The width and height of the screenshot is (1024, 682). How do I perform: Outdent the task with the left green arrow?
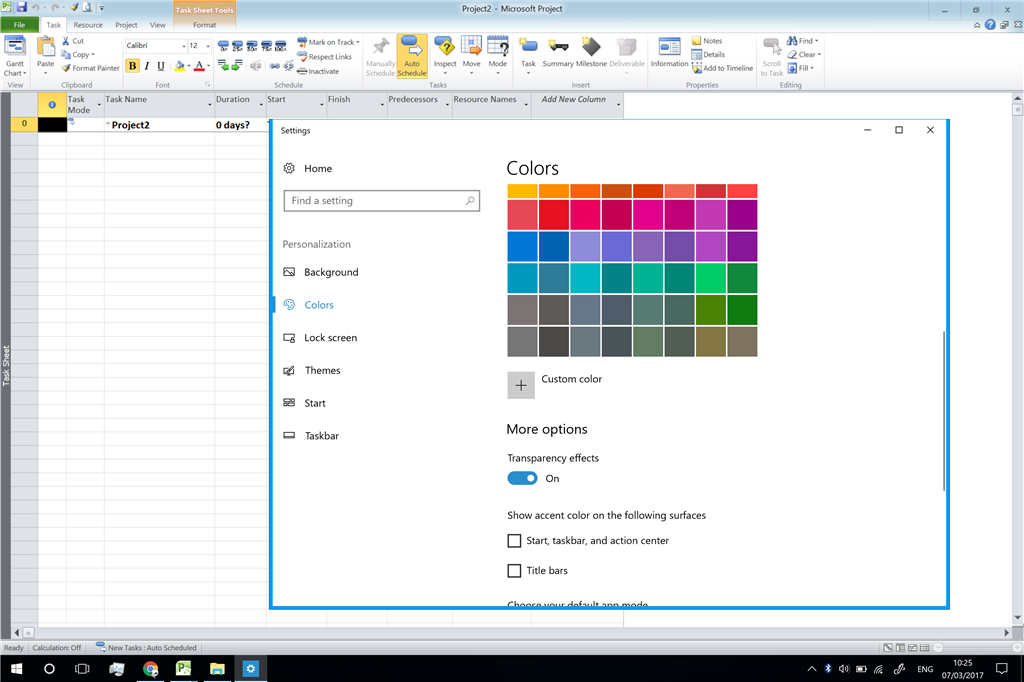pyautogui.click(x=223, y=65)
